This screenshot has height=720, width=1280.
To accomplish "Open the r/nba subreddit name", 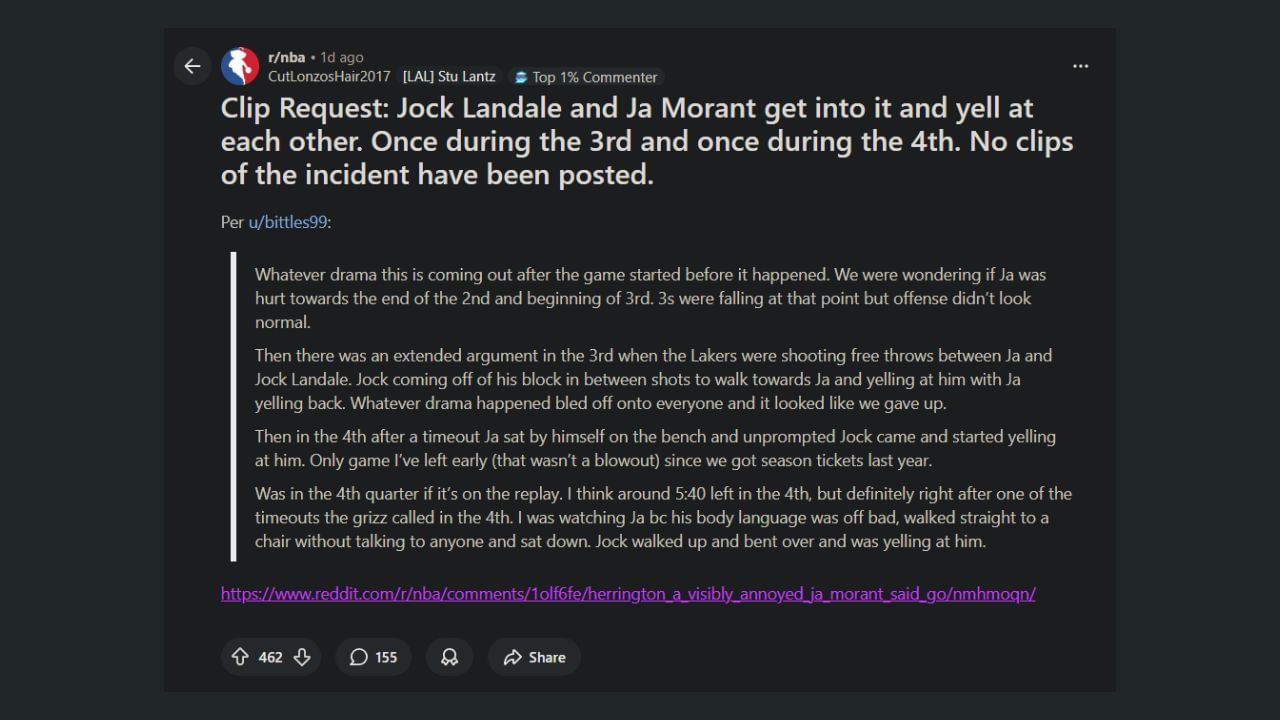I will pyautogui.click(x=288, y=57).
